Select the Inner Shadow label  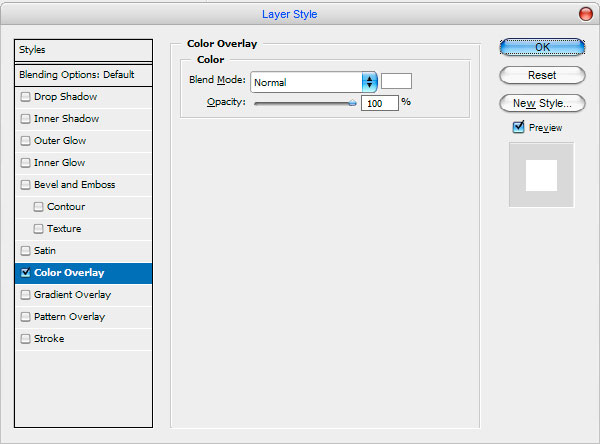[x=67, y=119]
